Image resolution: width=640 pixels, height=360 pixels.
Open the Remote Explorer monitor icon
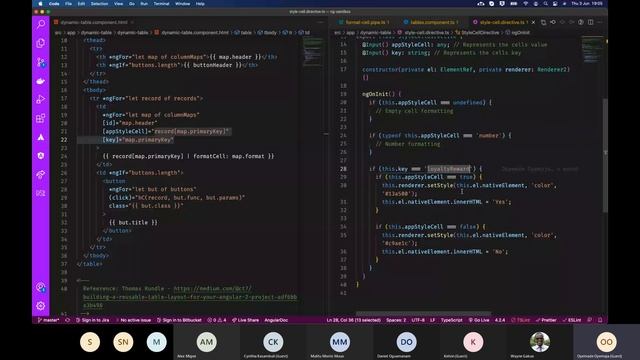tap(41, 193)
